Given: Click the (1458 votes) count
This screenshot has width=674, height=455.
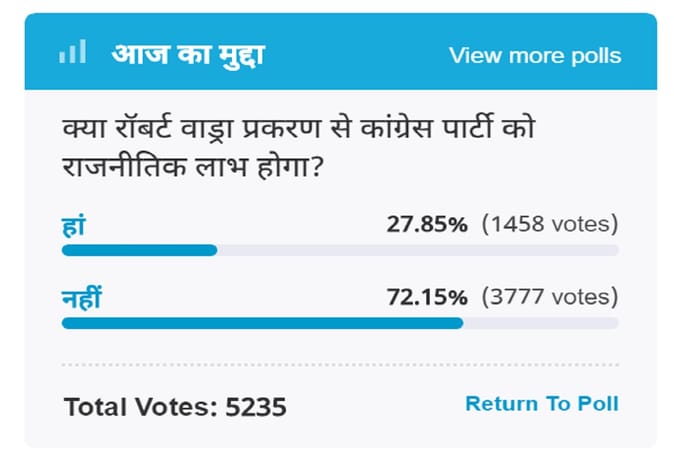Looking at the screenshot, I should click(x=549, y=225).
